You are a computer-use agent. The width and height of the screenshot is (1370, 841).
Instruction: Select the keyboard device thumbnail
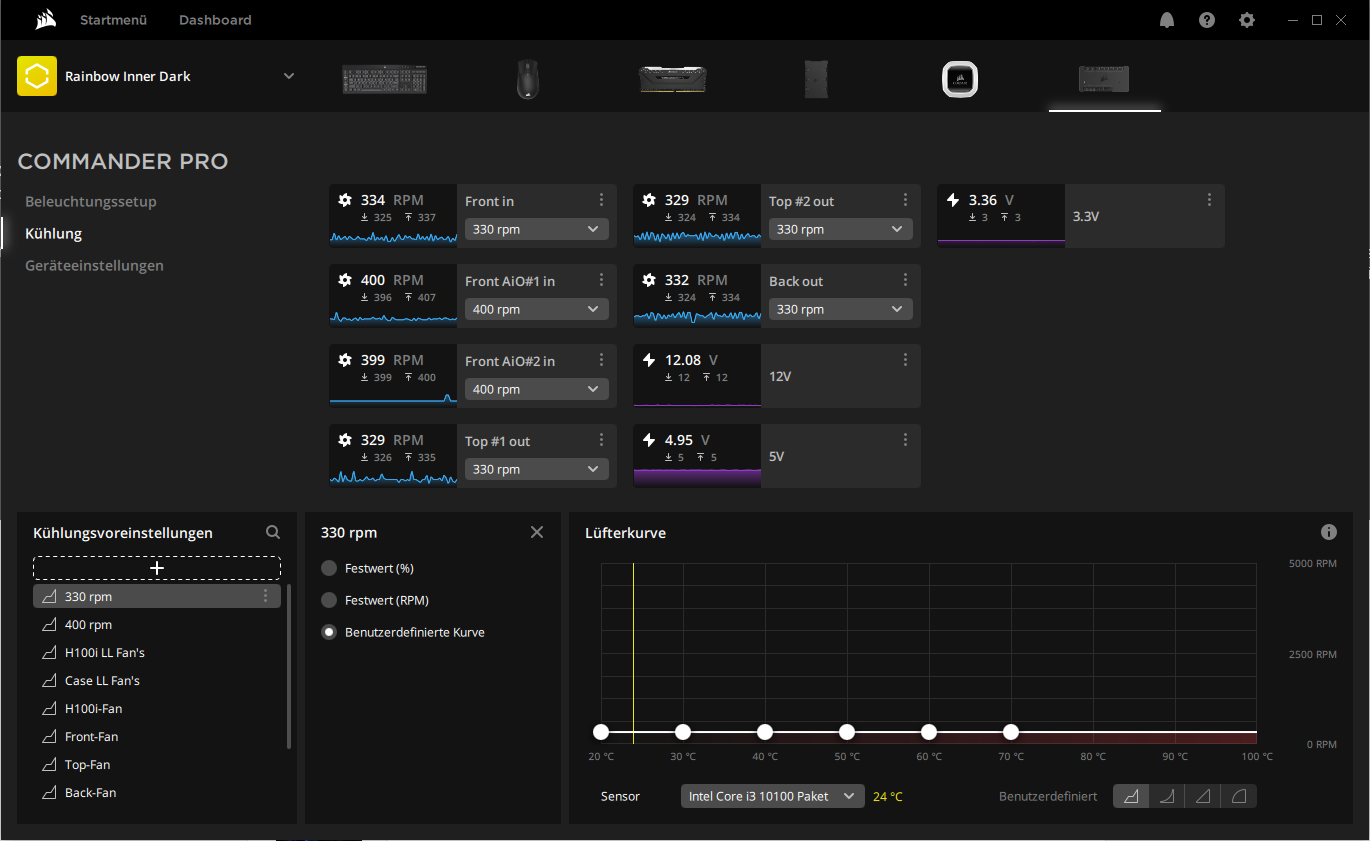(385, 79)
